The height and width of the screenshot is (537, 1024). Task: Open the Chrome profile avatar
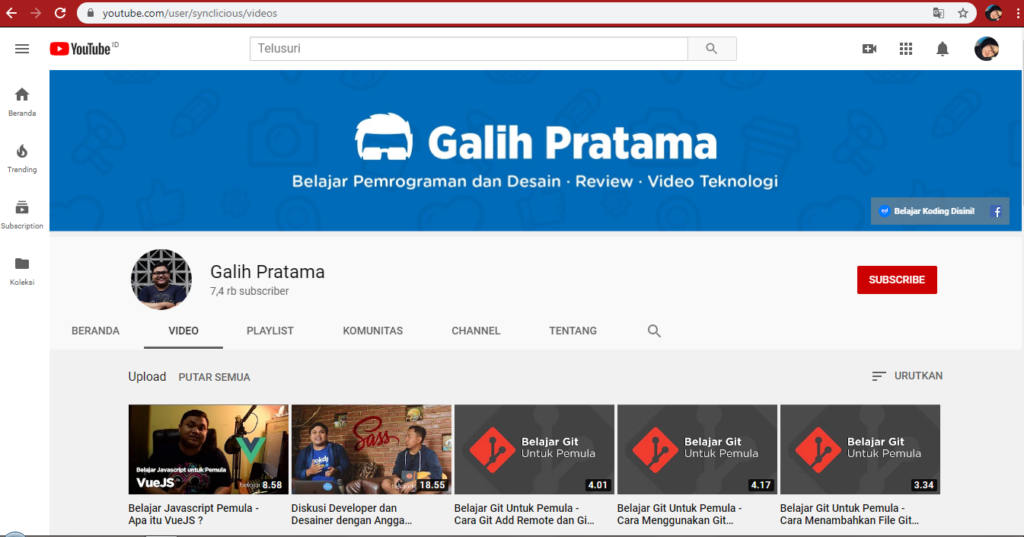[993, 13]
